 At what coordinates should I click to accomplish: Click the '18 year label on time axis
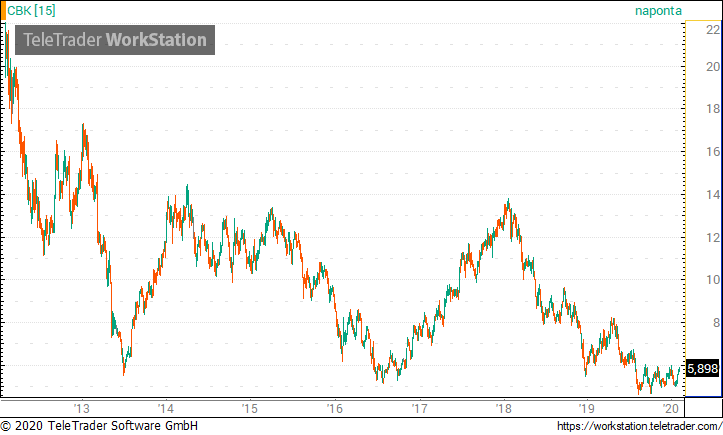pyautogui.click(x=504, y=409)
